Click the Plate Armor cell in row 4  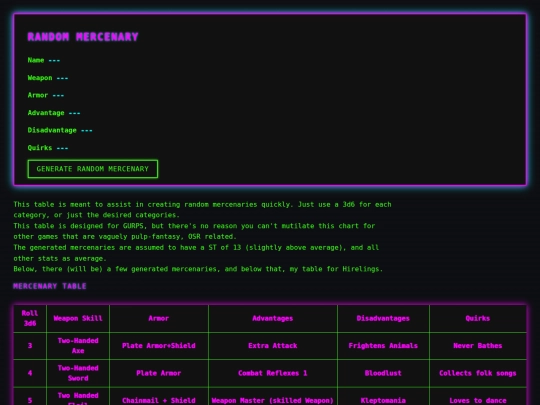coord(159,373)
